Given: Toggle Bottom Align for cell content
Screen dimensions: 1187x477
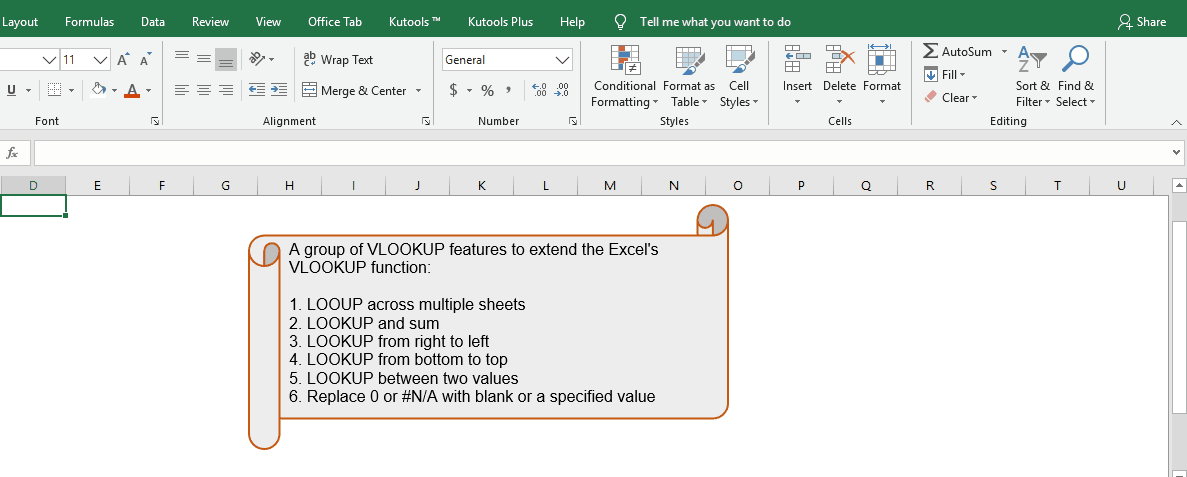Looking at the screenshot, I should click(226, 60).
